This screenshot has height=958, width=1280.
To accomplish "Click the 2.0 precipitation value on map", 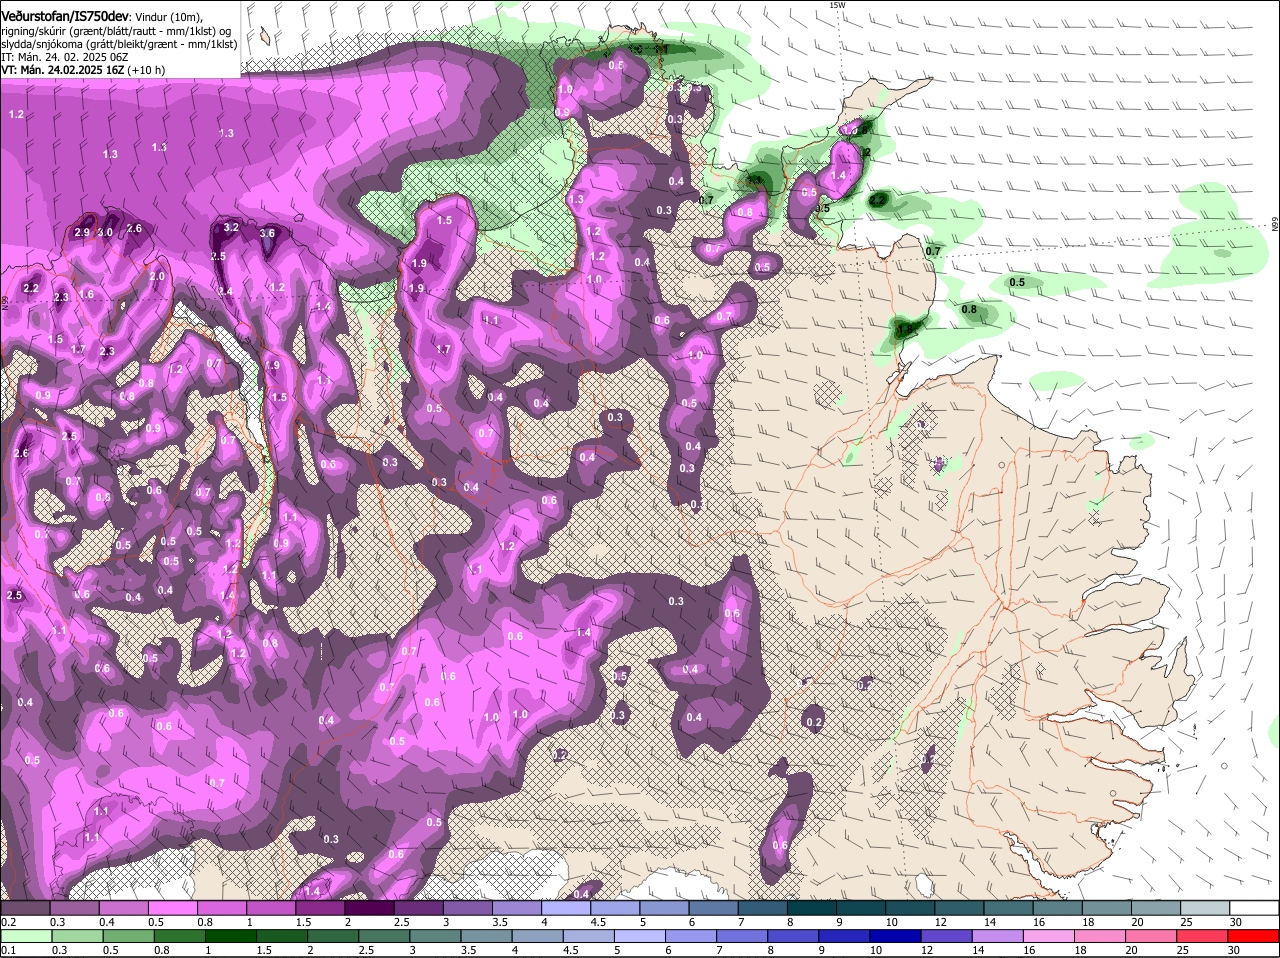I will click(157, 276).
